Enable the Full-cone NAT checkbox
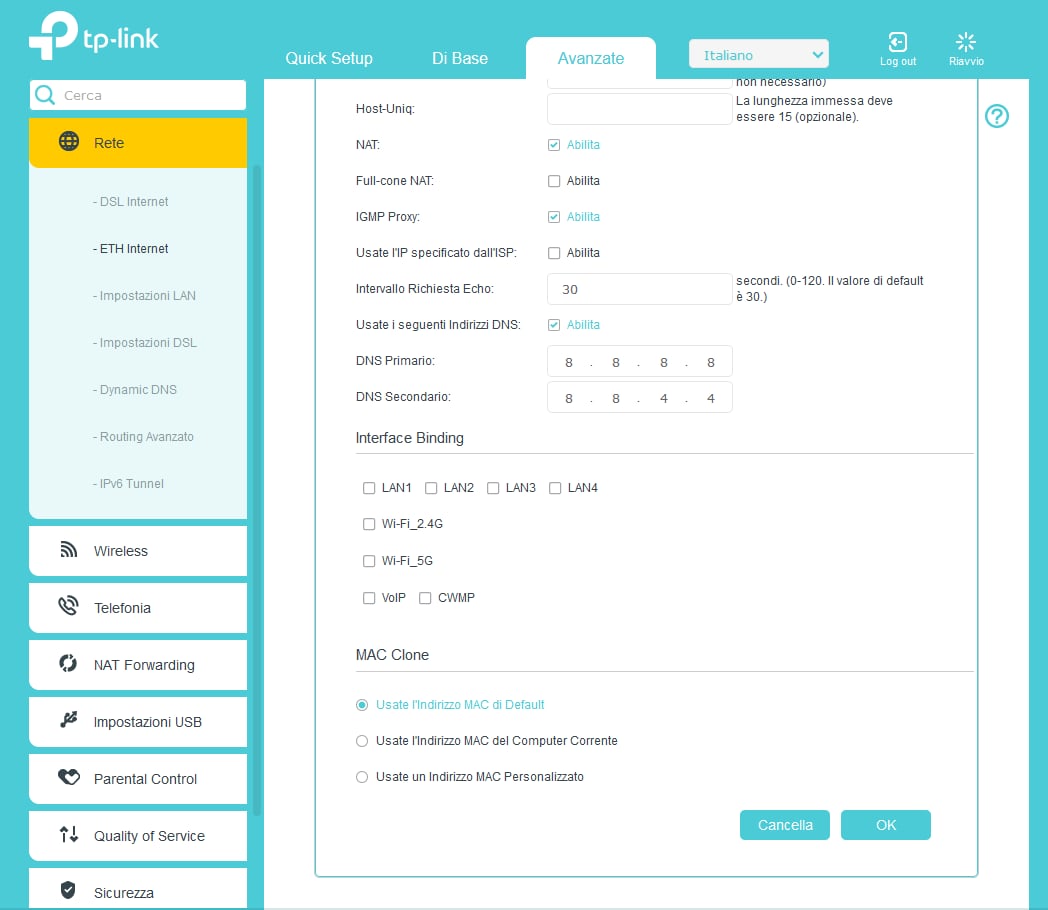Viewport: 1048px width, 910px height. tap(554, 181)
